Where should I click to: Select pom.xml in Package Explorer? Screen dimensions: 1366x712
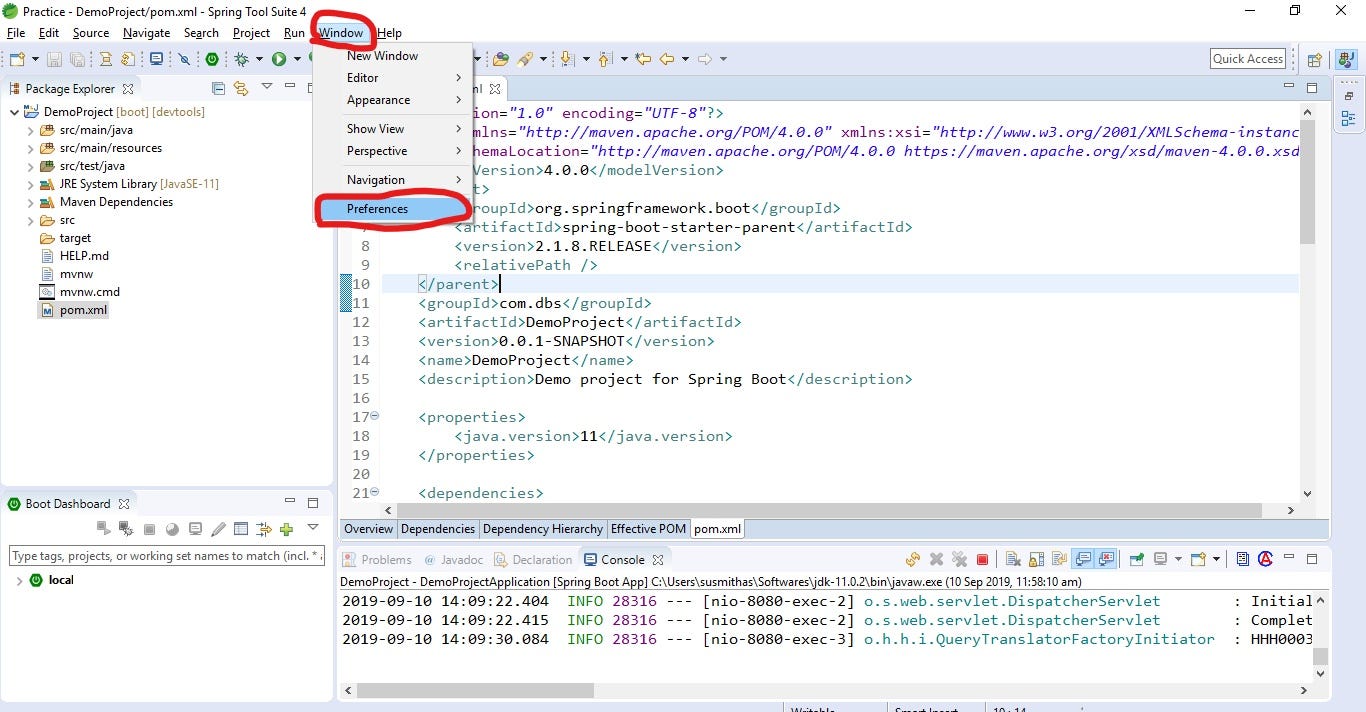pyautogui.click(x=73, y=310)
